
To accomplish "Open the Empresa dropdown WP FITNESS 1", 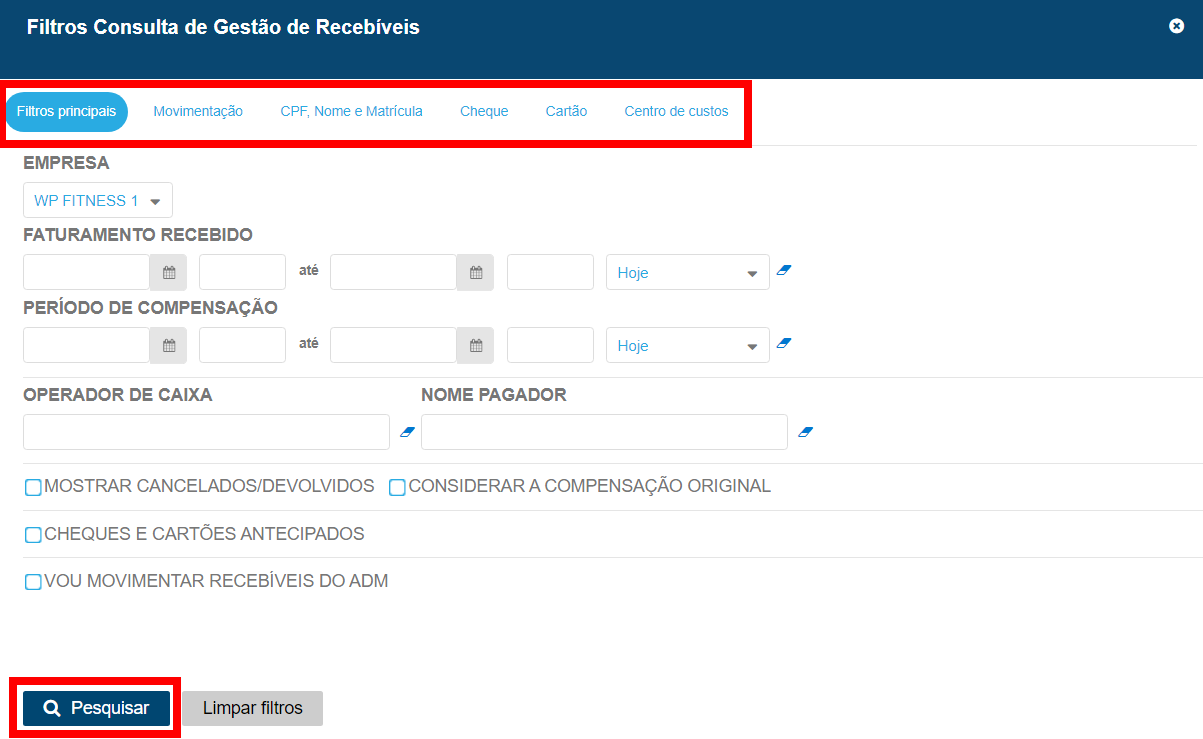I will coord(98,201).
